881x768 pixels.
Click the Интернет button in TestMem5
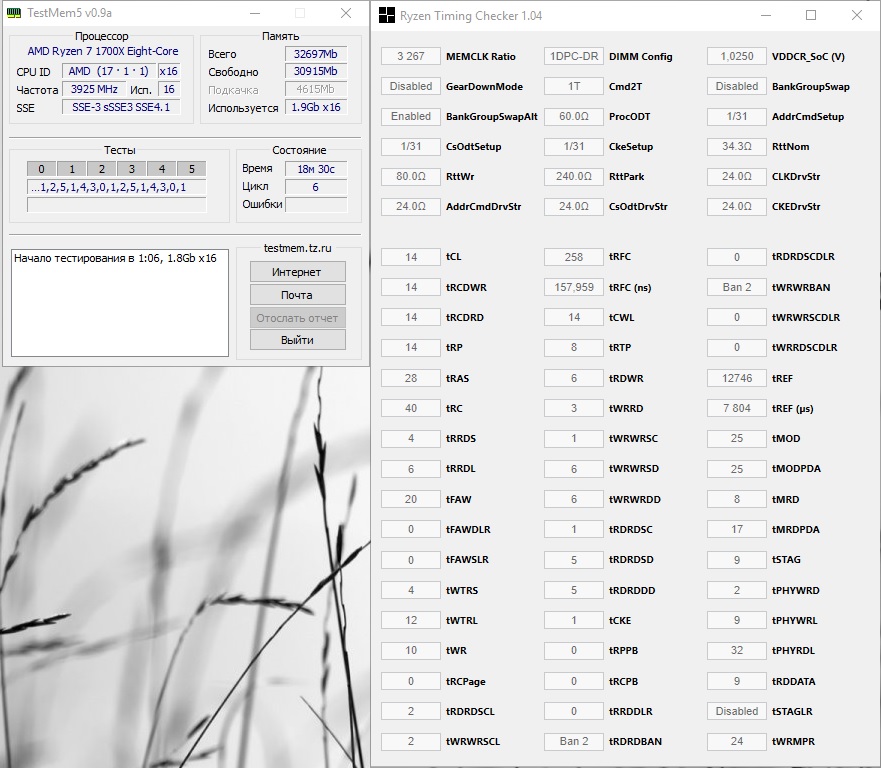tap(297, 272)
